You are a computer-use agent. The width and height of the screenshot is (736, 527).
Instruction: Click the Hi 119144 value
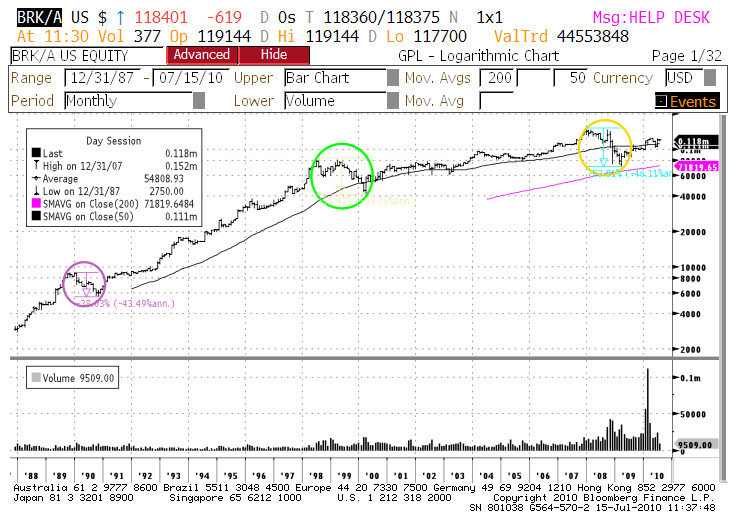332,36
